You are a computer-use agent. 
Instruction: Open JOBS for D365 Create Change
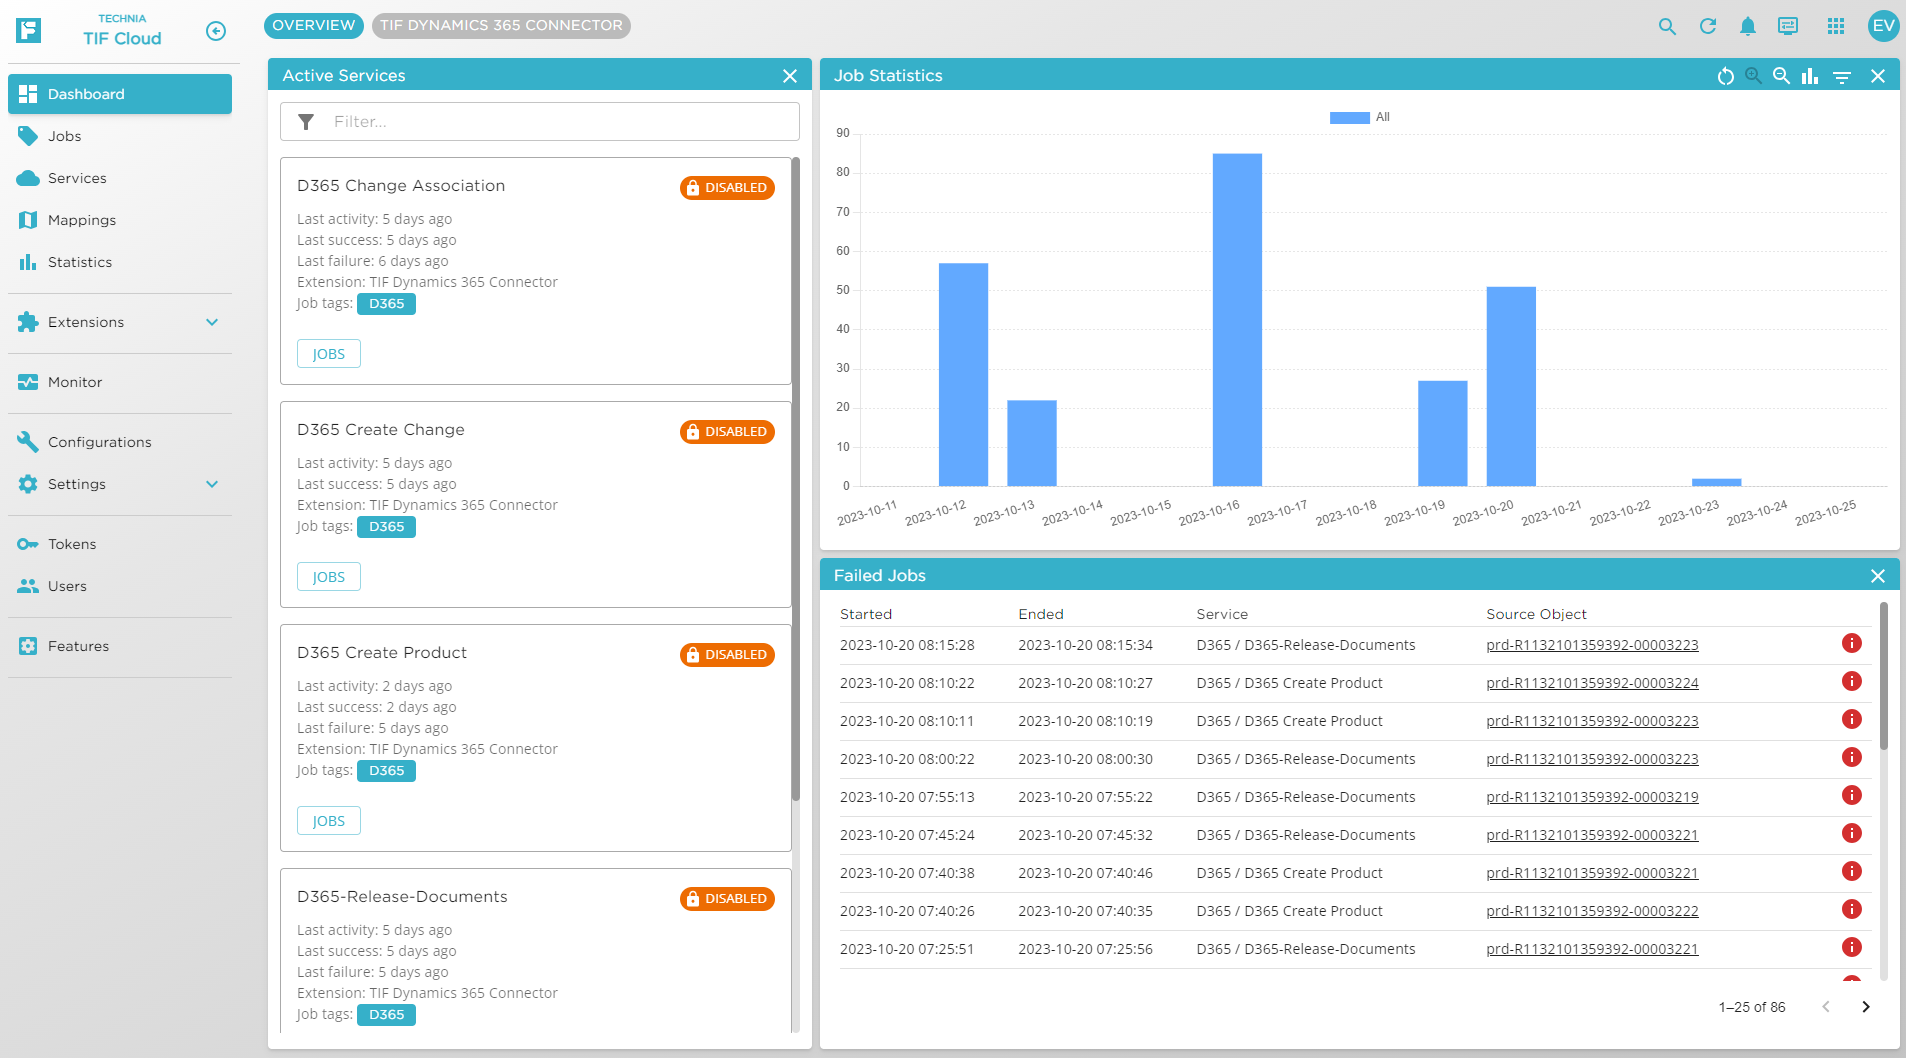point(328,577)
